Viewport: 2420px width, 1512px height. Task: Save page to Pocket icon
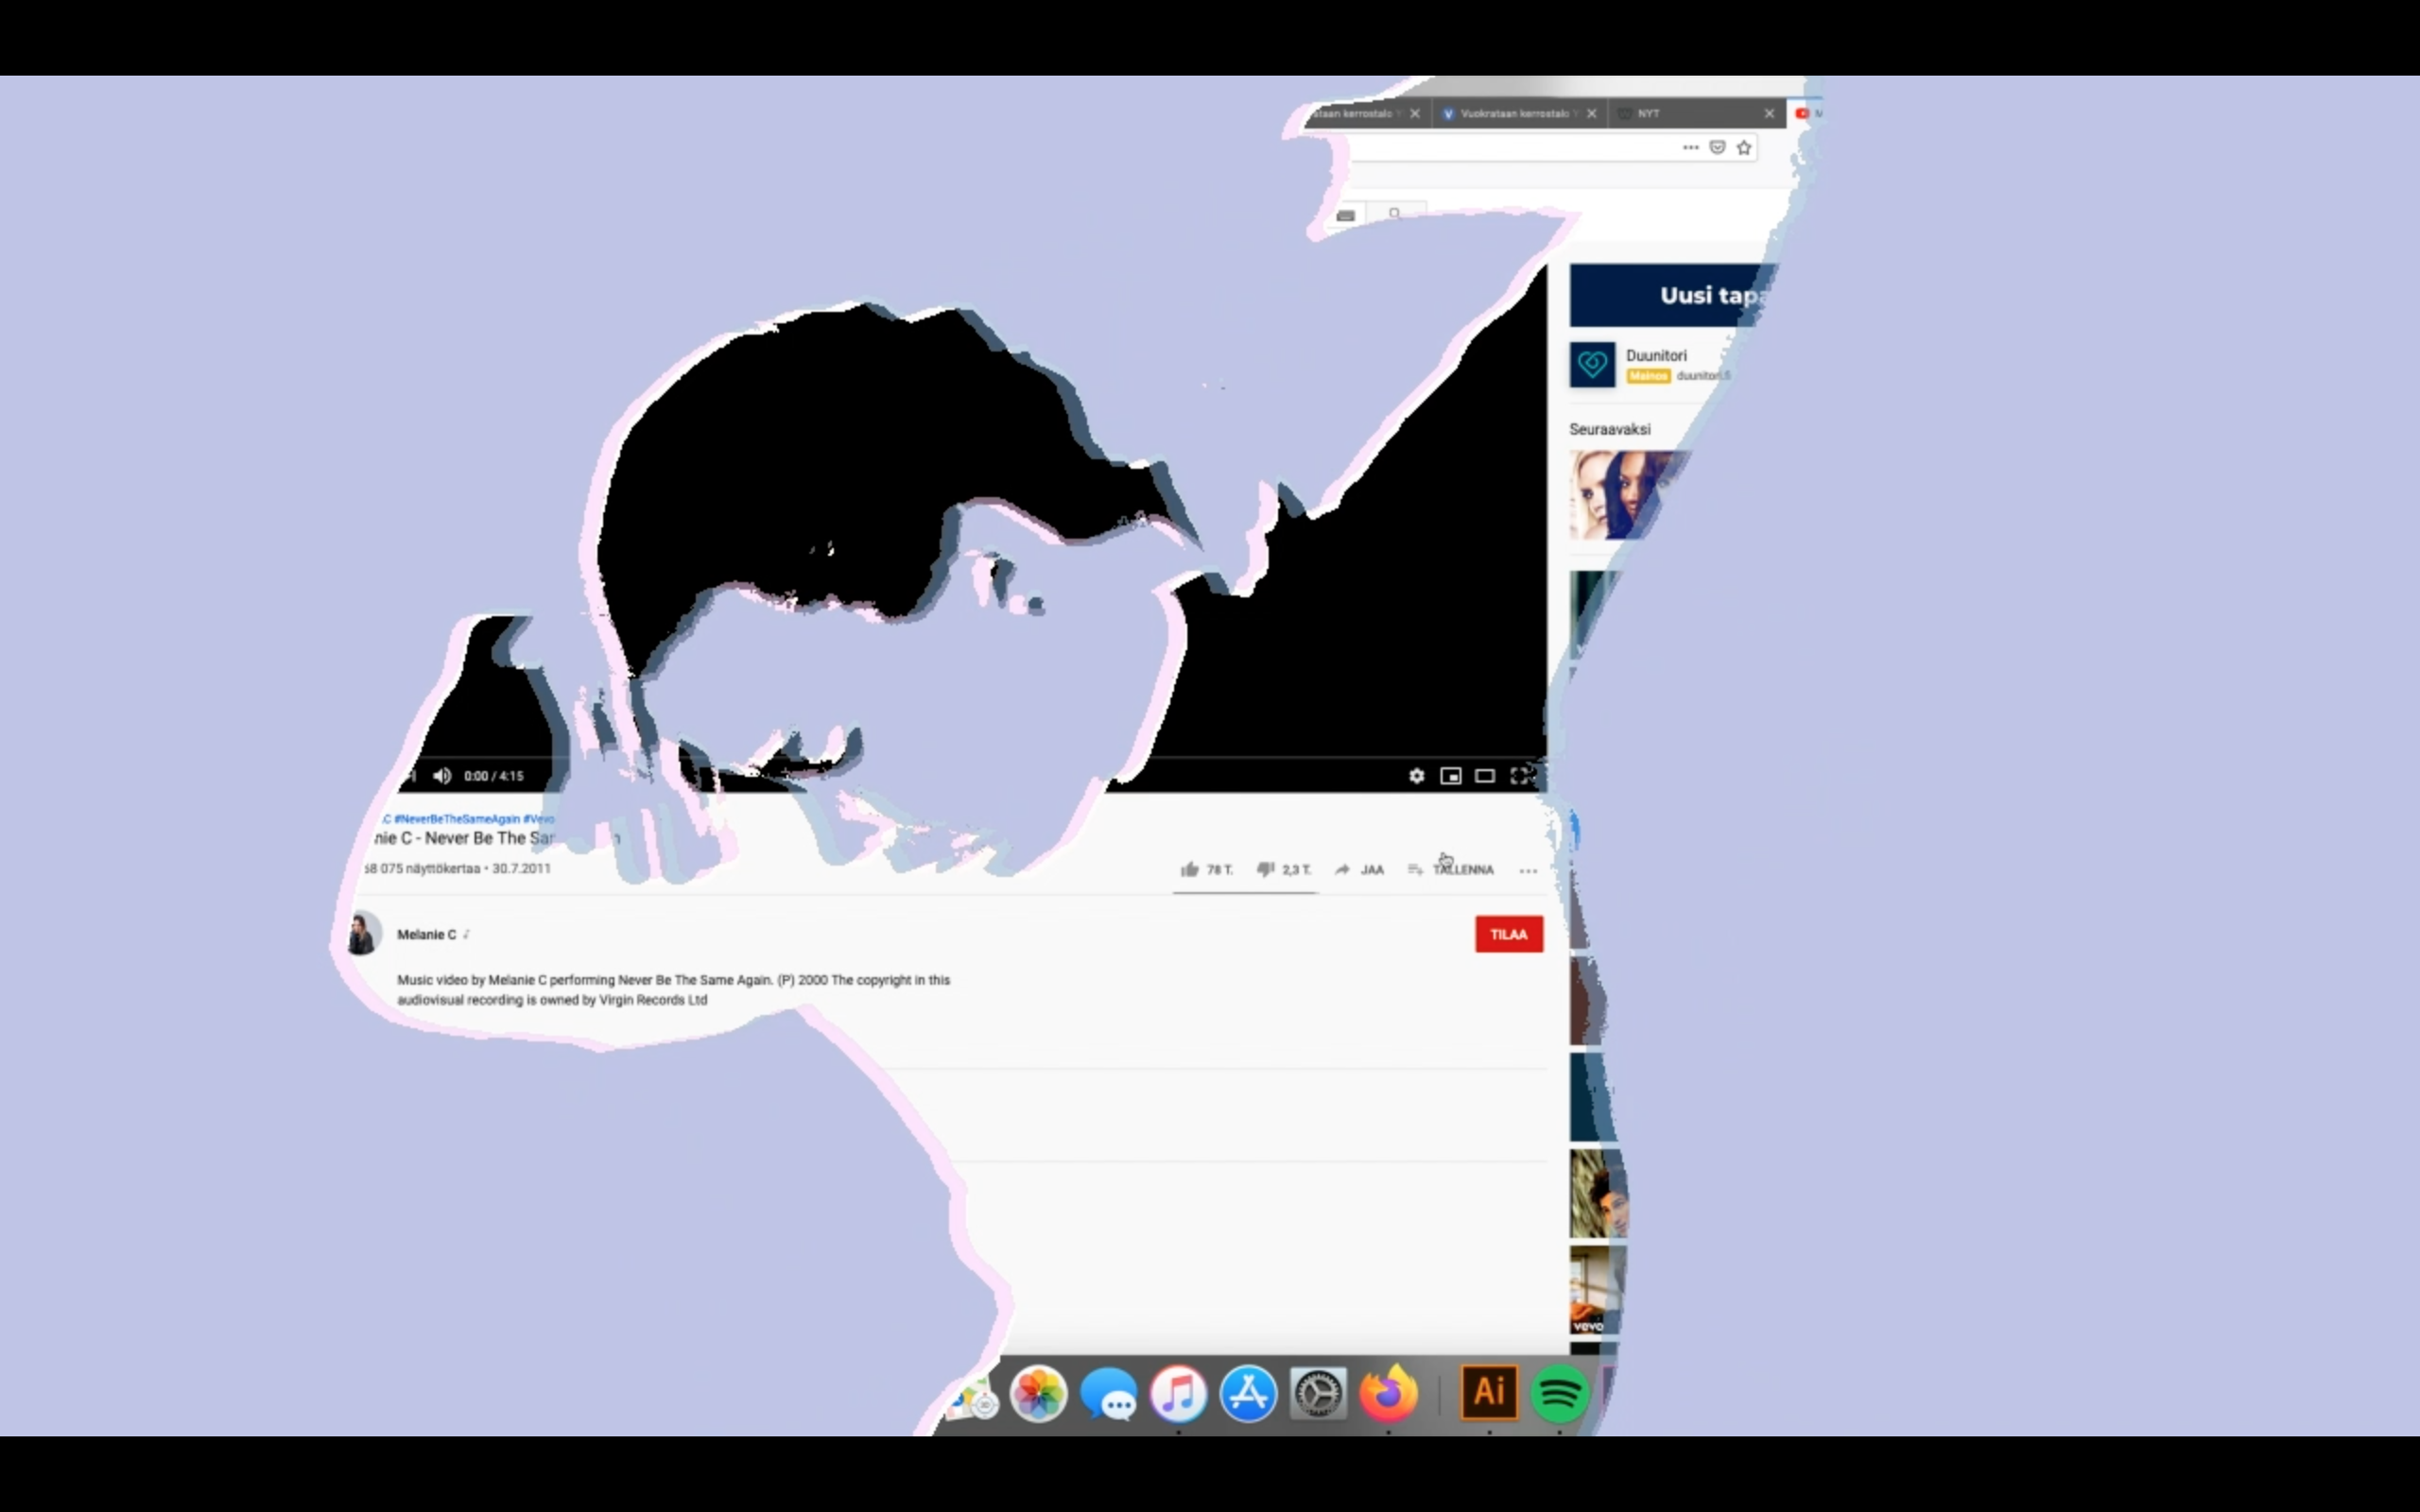click(1717, 148)
